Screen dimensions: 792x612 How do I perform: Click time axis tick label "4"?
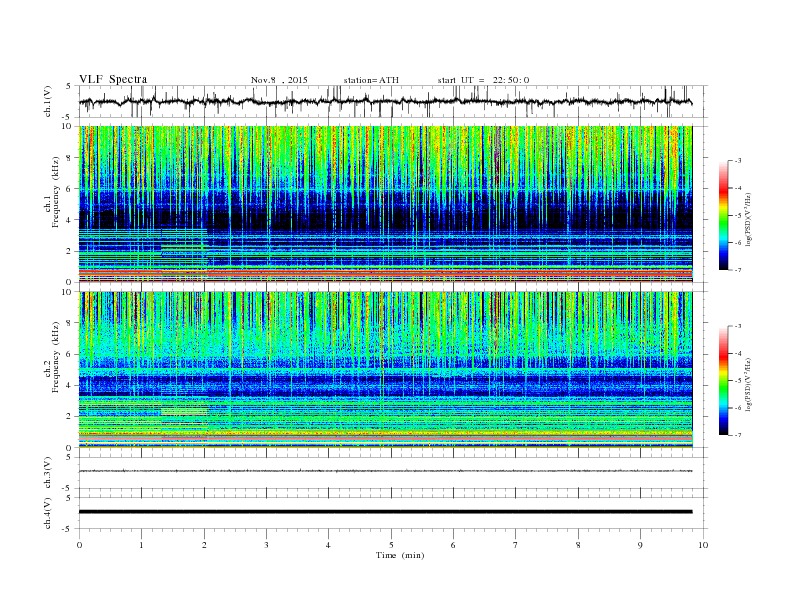tap(329, 545)
